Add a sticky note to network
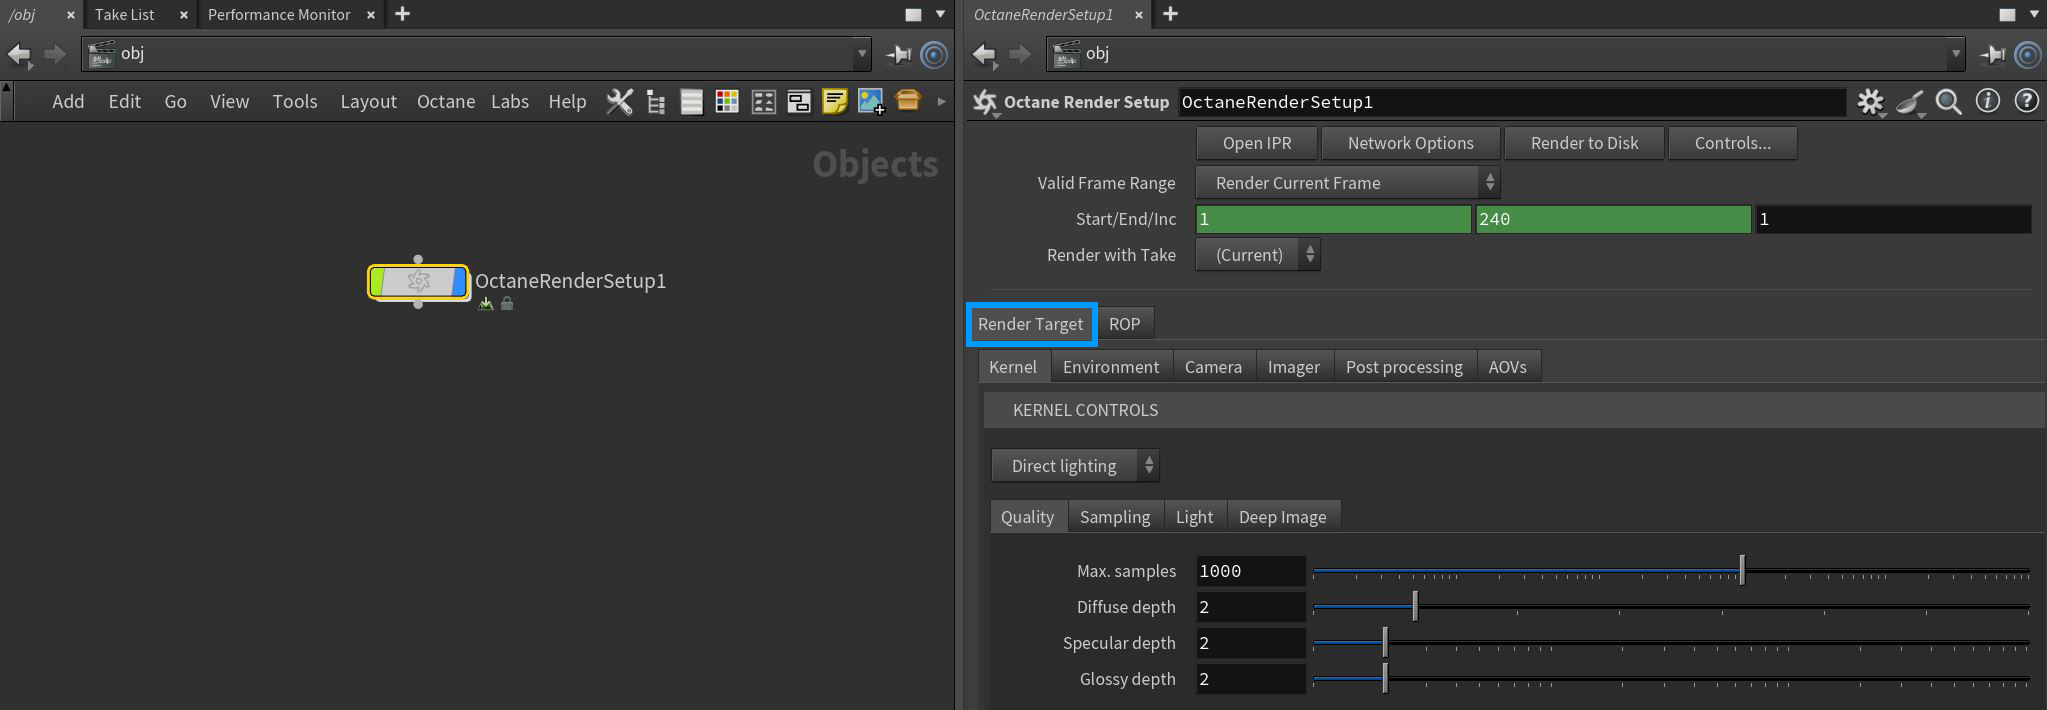The height and width of the screenshot is (710, 2047). coord(834,102)
